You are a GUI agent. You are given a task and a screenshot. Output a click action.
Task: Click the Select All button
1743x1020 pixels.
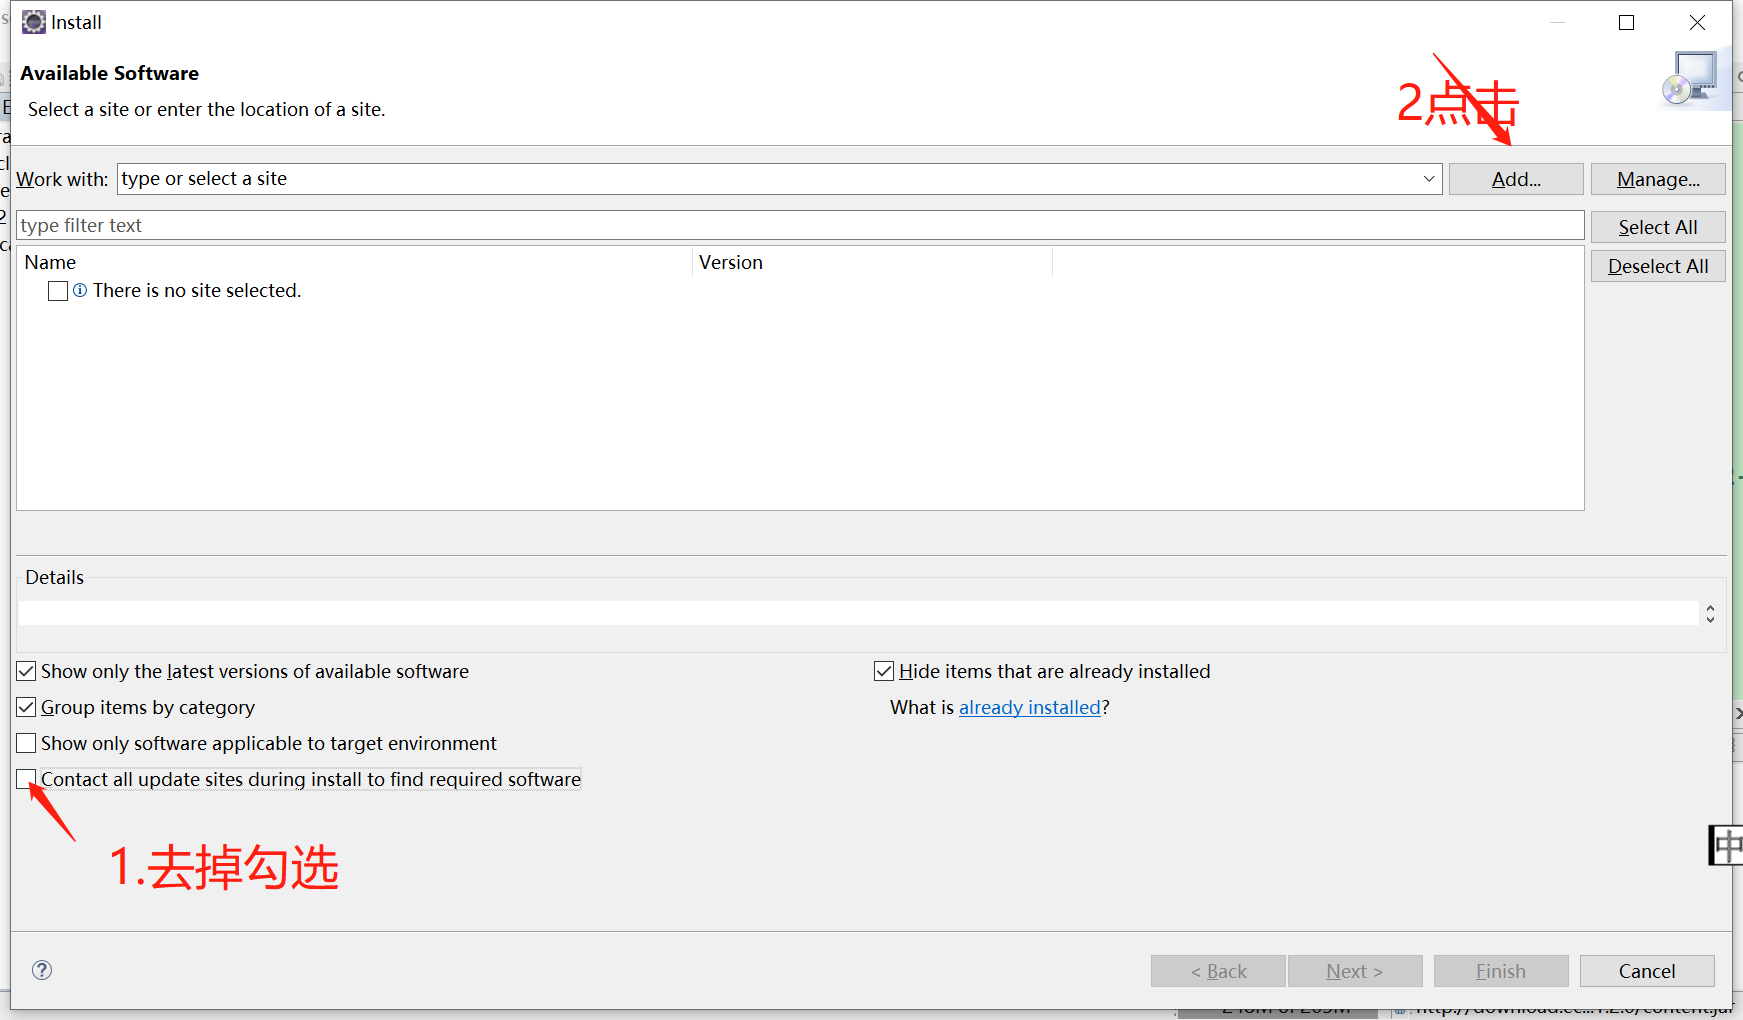tap(1658, 227)
